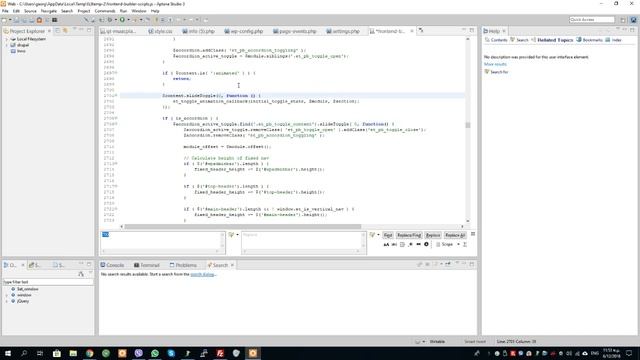The width and height of the screenshot is (640, 360).
Task: Open the find history dropdown arrow
Action: [237, 235]
